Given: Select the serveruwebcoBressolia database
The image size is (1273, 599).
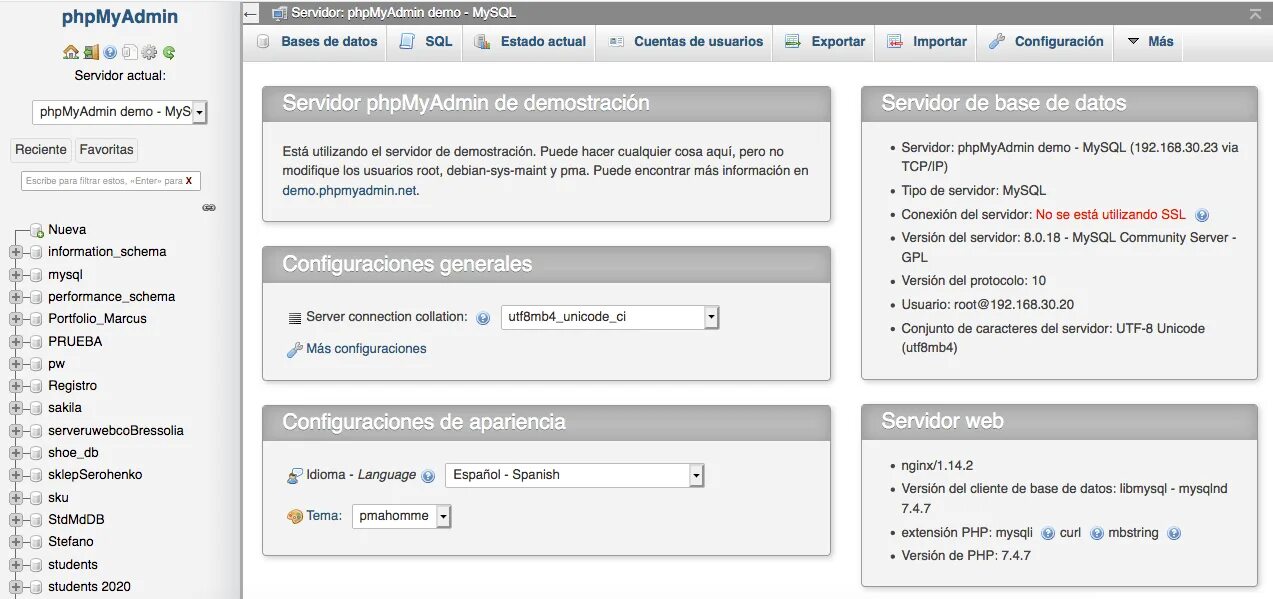Looking at the screenshot, I should click(116, 431).
